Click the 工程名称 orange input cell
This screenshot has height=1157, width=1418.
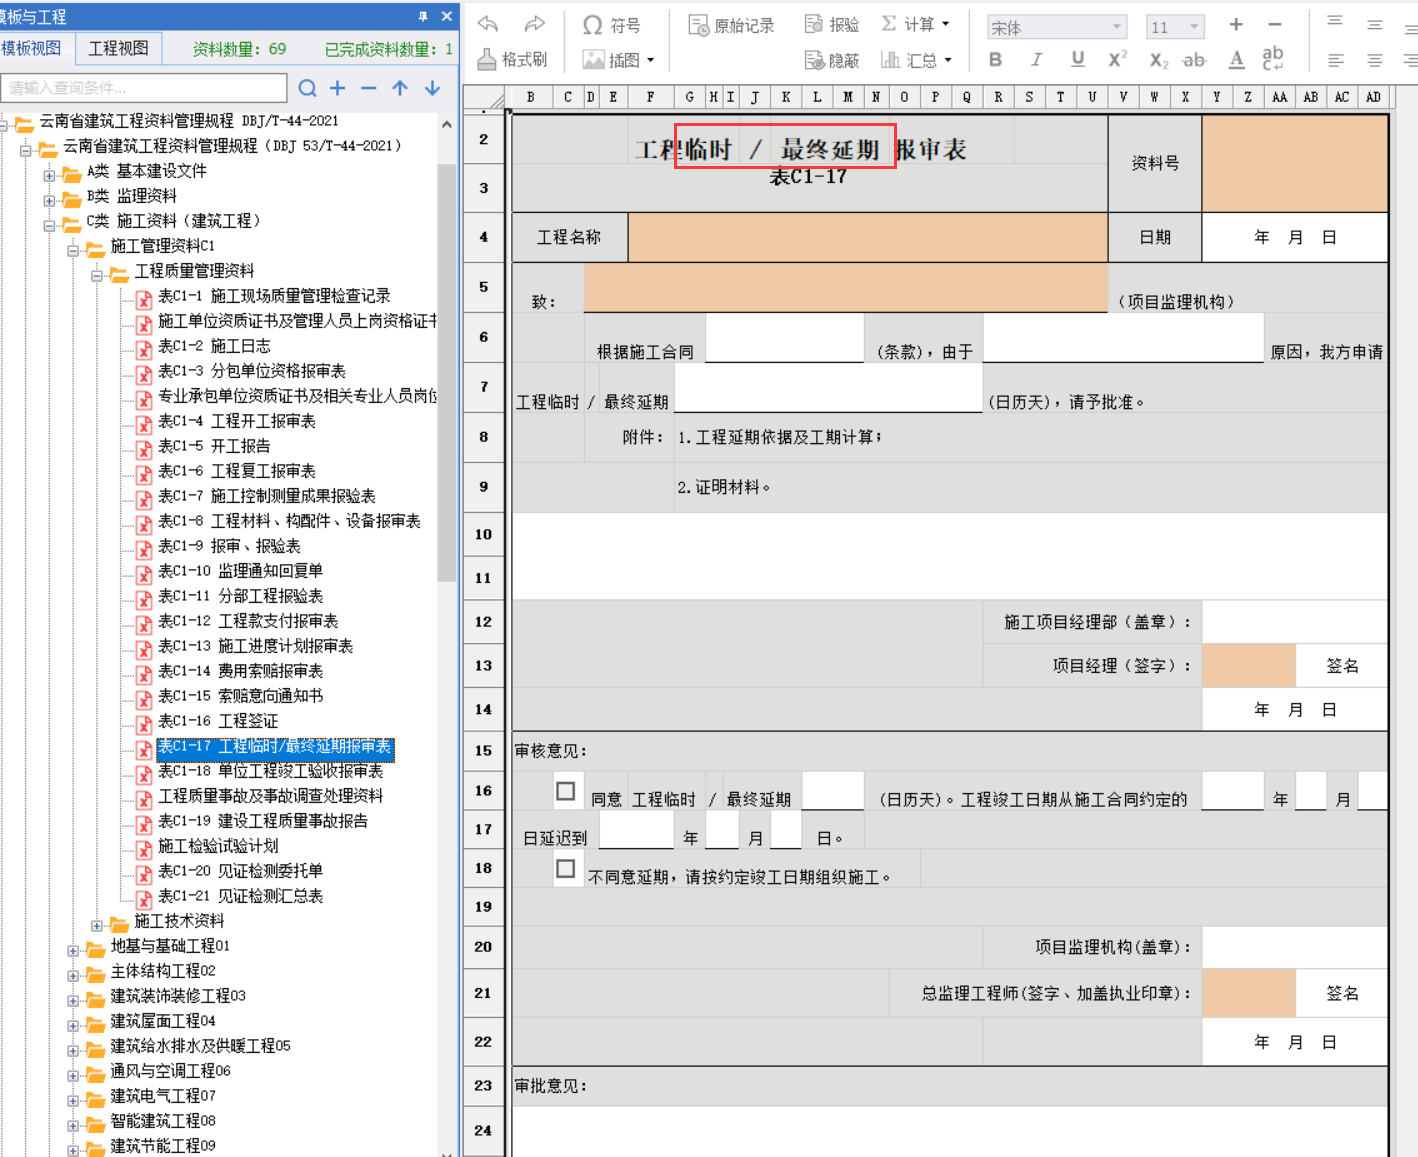(x=868, y=237)
